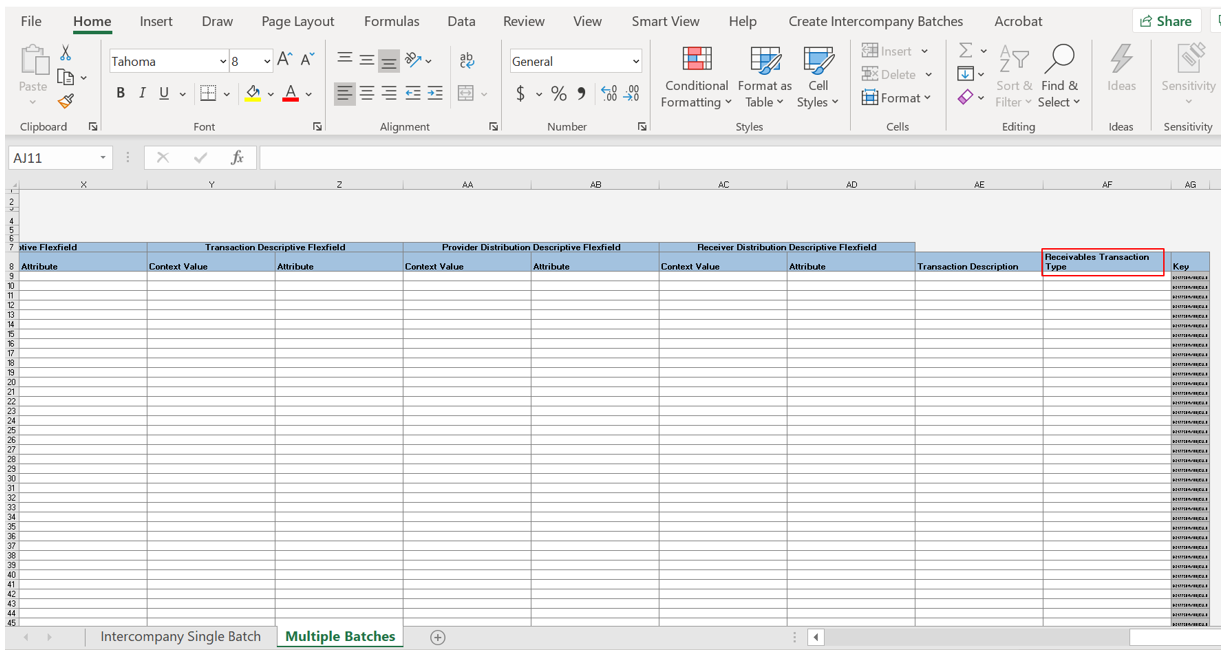Click the Cut scissors icon
The width and height of the screenshot is (1224, 650).
(66, 53)
